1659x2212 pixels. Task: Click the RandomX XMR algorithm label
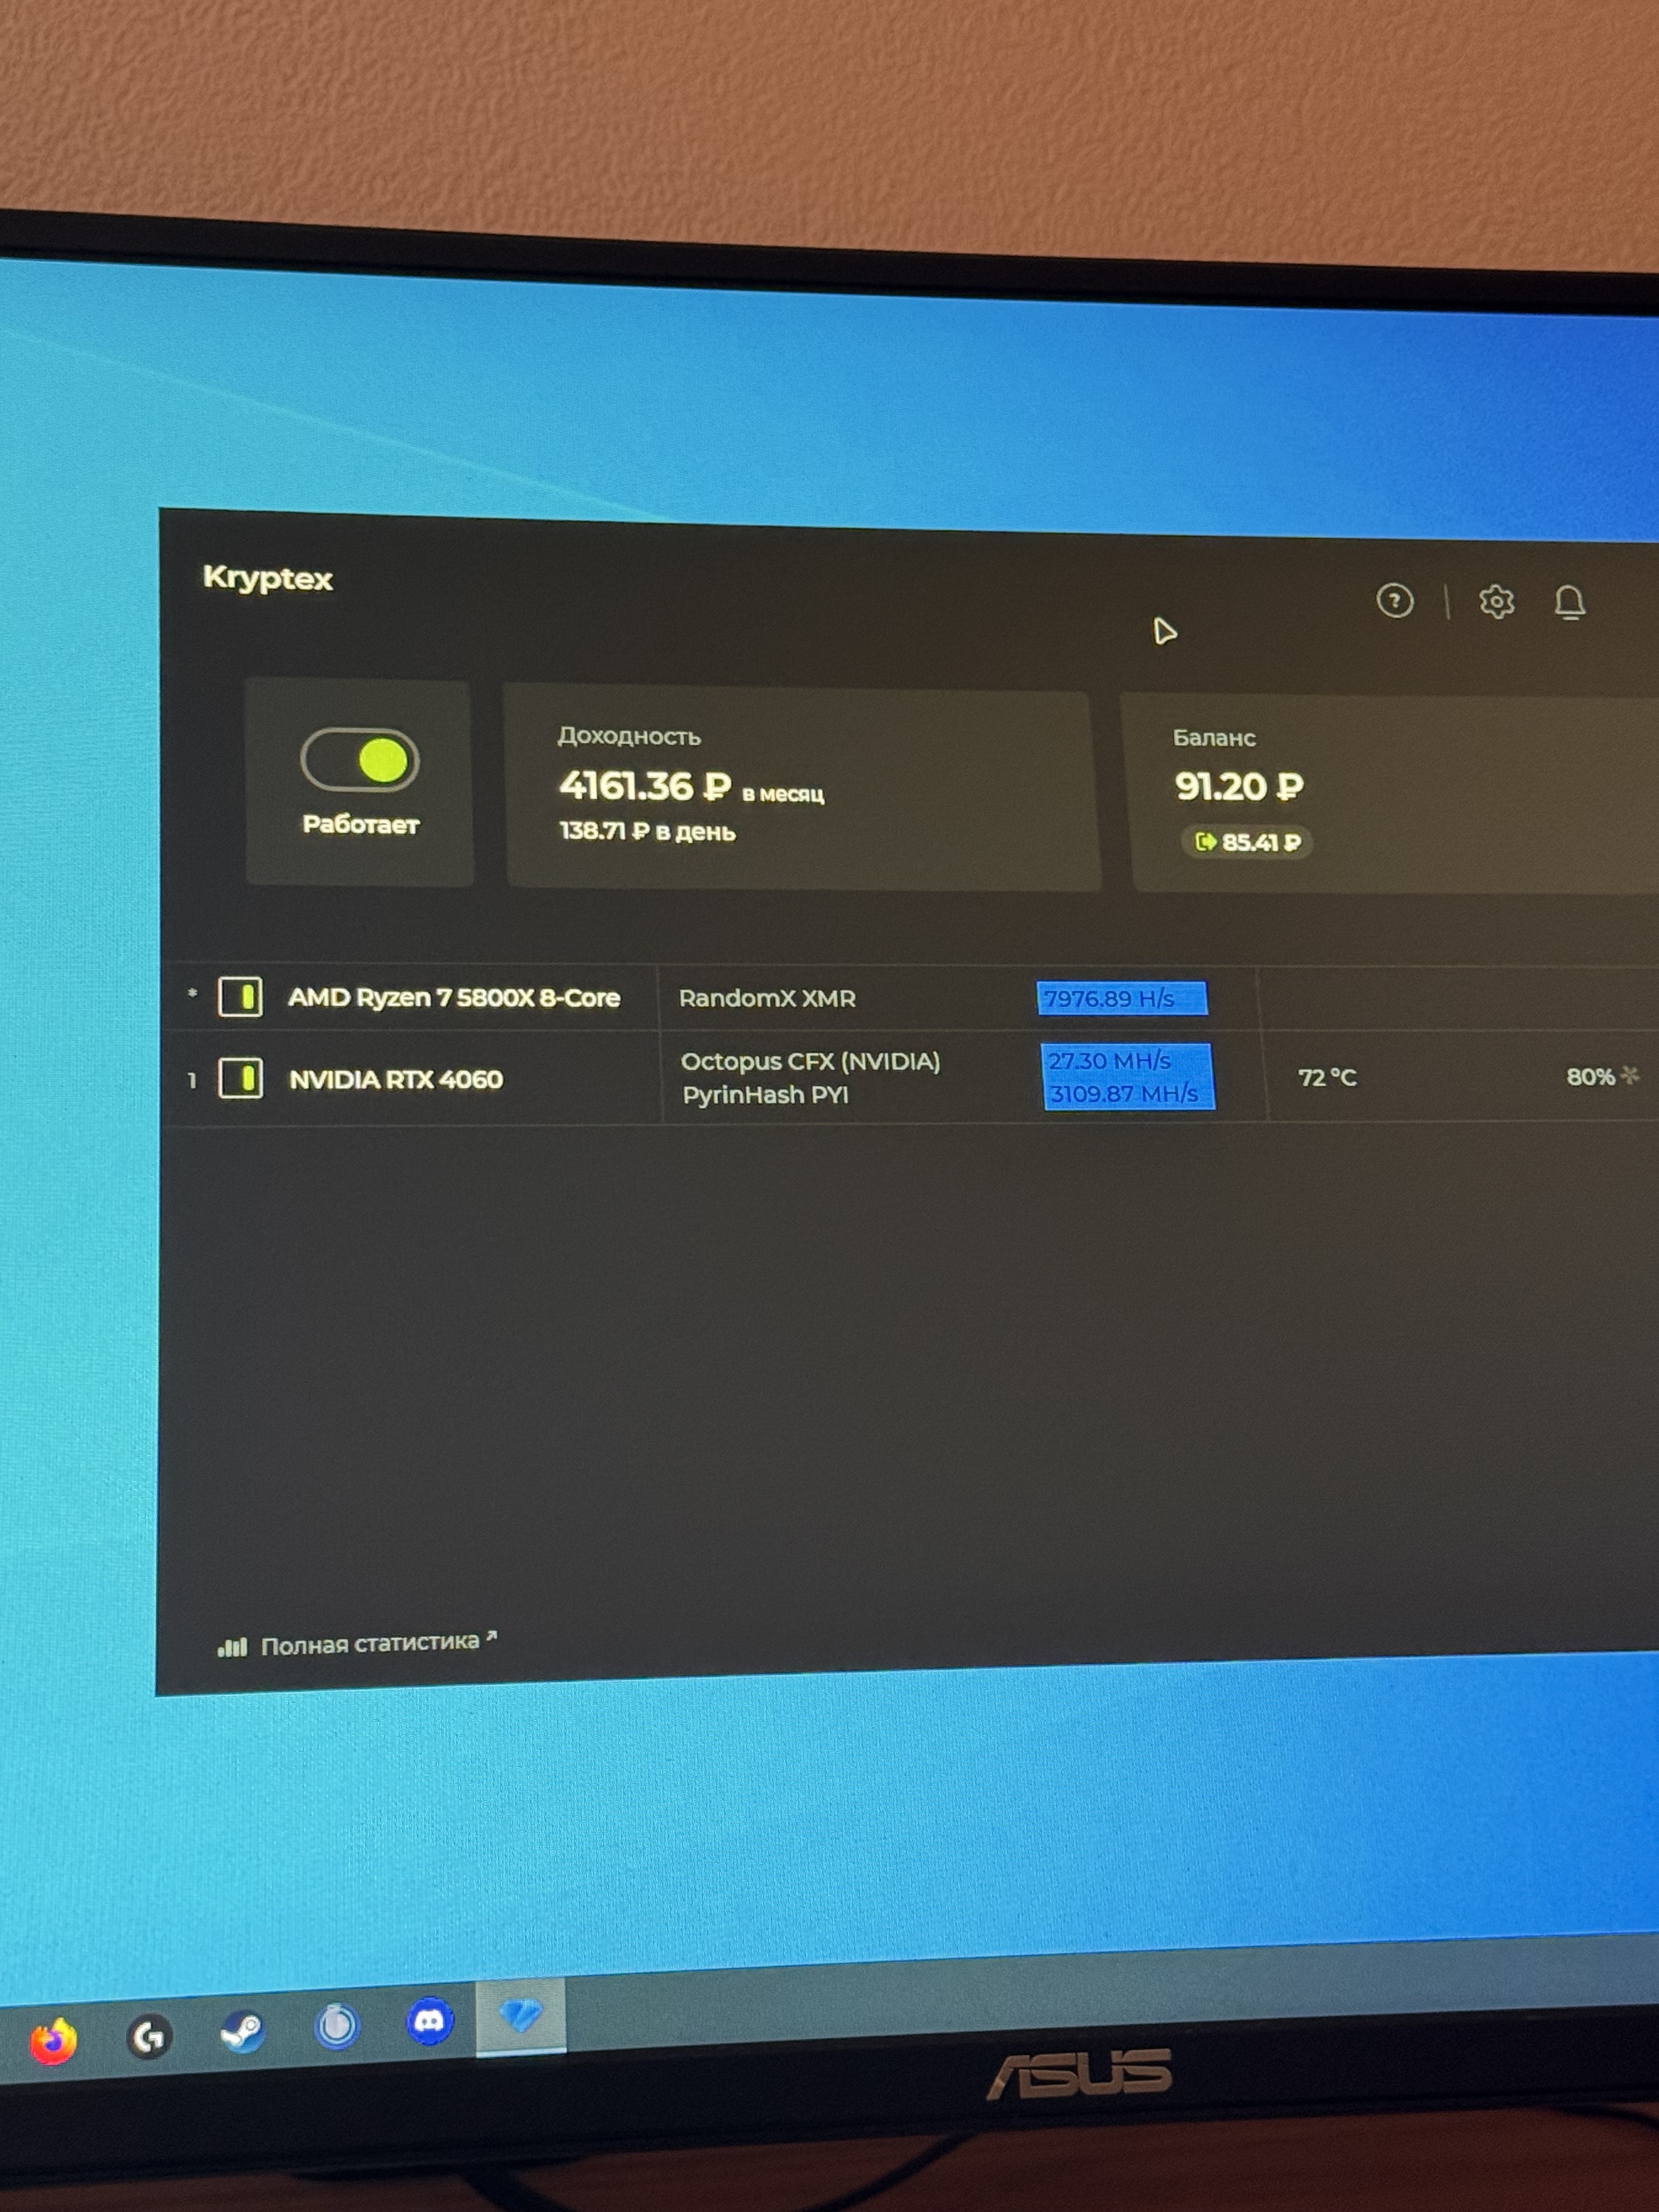click(x=767, y=998)
